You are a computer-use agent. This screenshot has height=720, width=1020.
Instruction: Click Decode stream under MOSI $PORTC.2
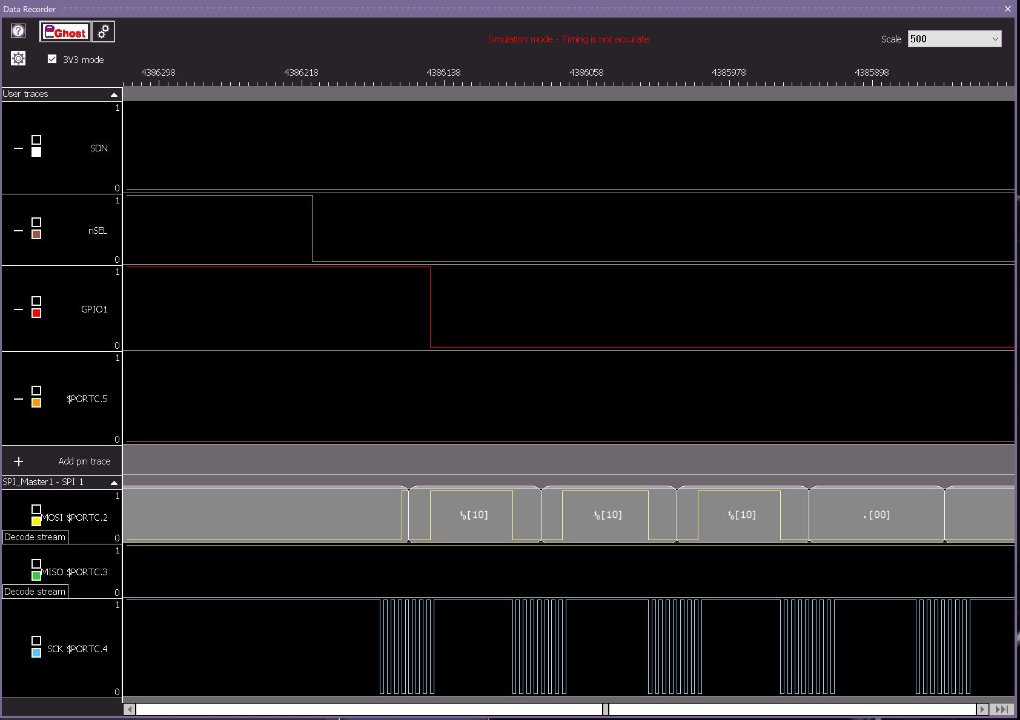pos(35,537)
